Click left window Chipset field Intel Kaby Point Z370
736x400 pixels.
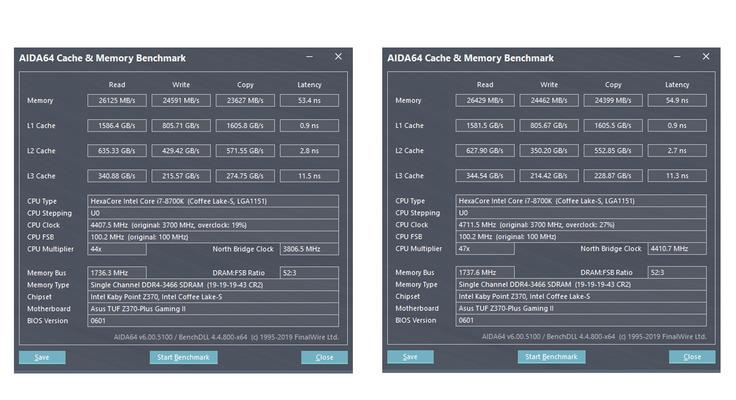(213, 297)
